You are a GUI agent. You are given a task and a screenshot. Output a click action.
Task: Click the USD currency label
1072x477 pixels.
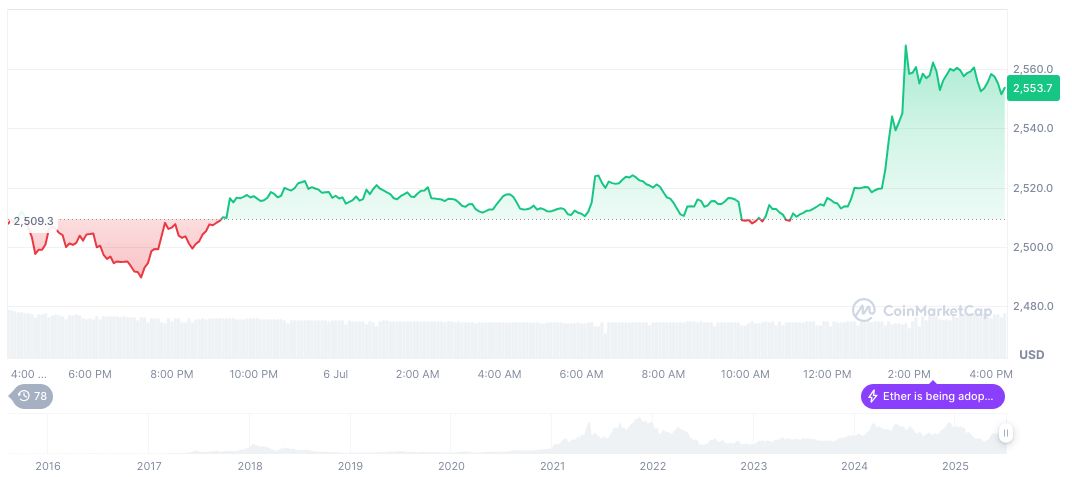click(1031, 355)
